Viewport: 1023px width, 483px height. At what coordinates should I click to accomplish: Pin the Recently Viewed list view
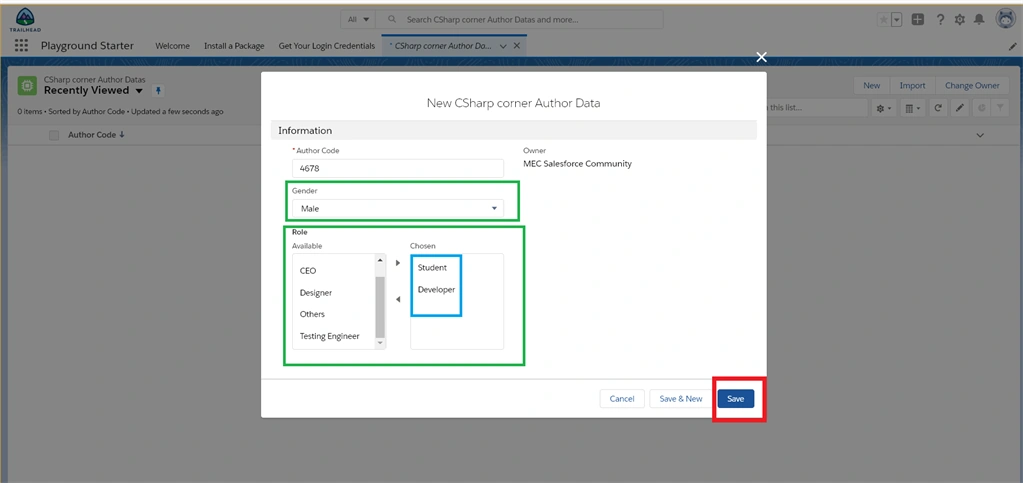pyautogui.click(x=158, y=91)
